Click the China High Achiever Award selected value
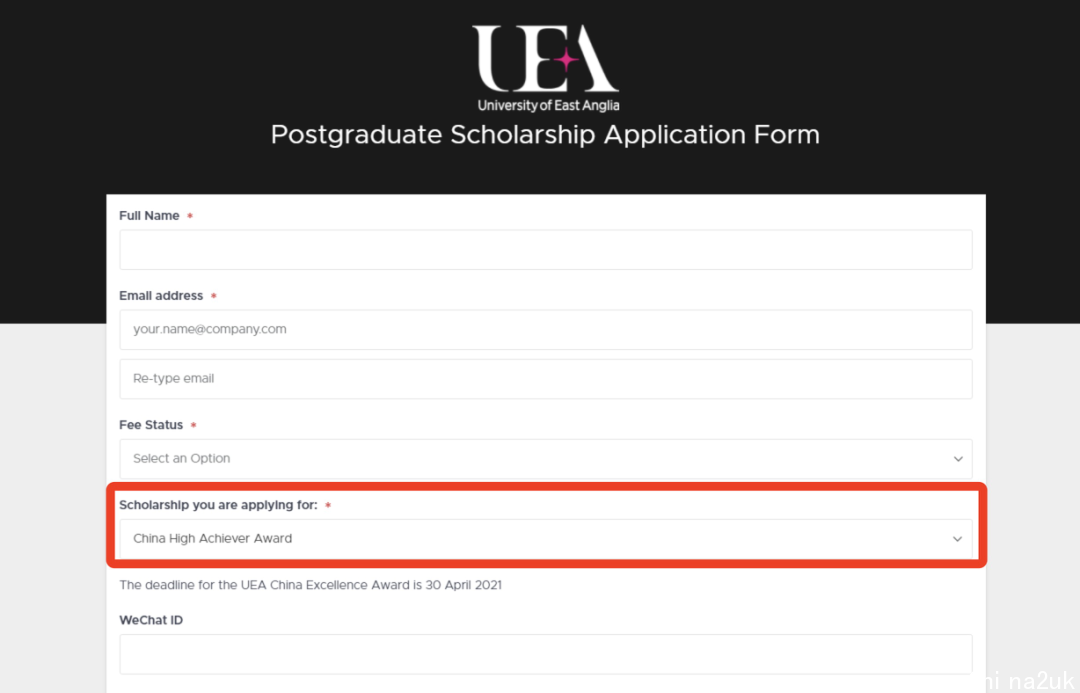This screenshot has height=693, width=1080. click(212, 539)
